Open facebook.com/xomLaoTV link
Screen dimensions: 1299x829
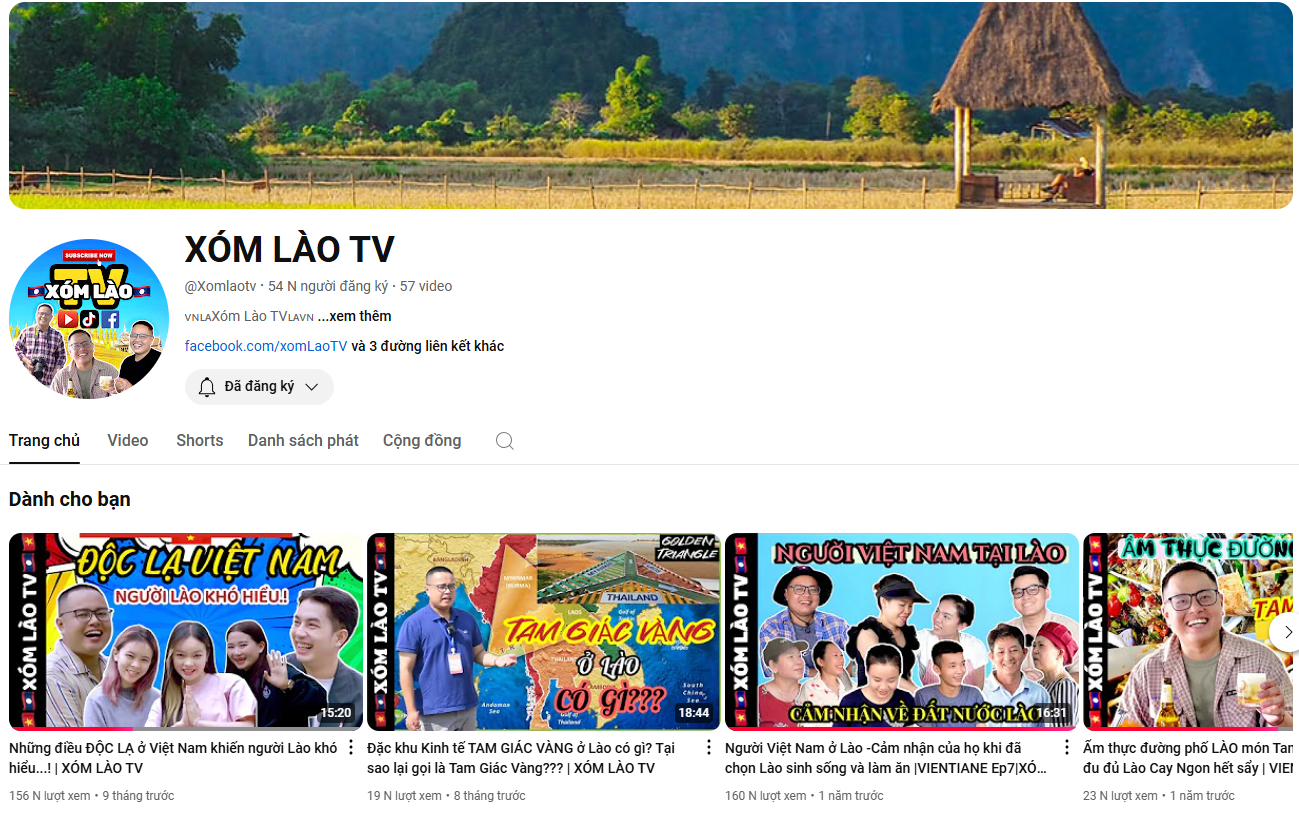(266, 346)
